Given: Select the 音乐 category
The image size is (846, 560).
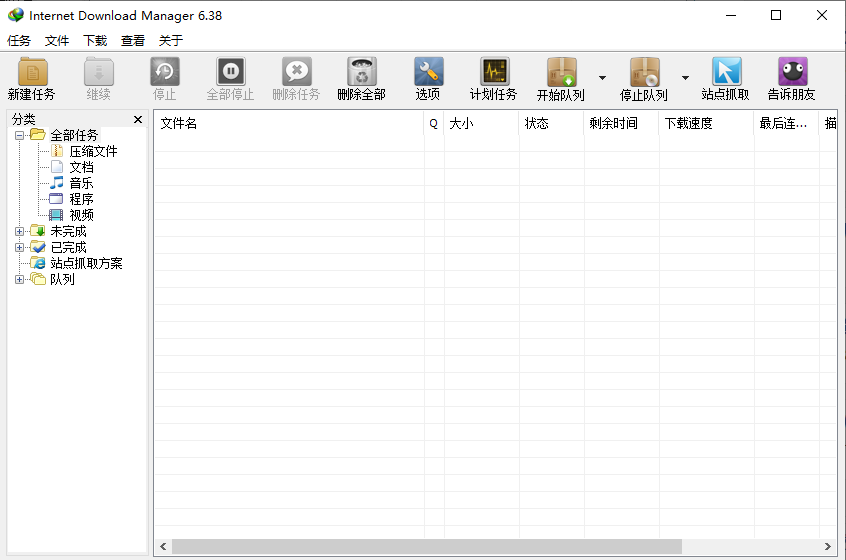Looking at the screenshot, I should 81,183.
